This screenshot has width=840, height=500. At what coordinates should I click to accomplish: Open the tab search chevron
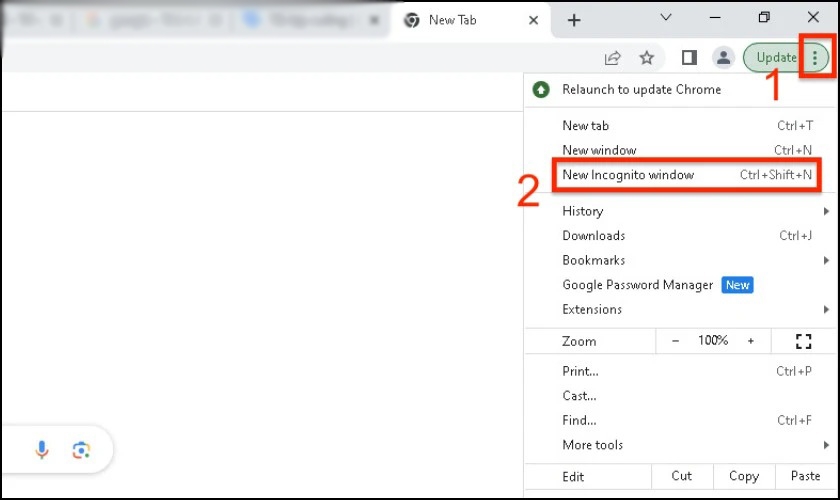pyautogui.click(x=666, y=18)
